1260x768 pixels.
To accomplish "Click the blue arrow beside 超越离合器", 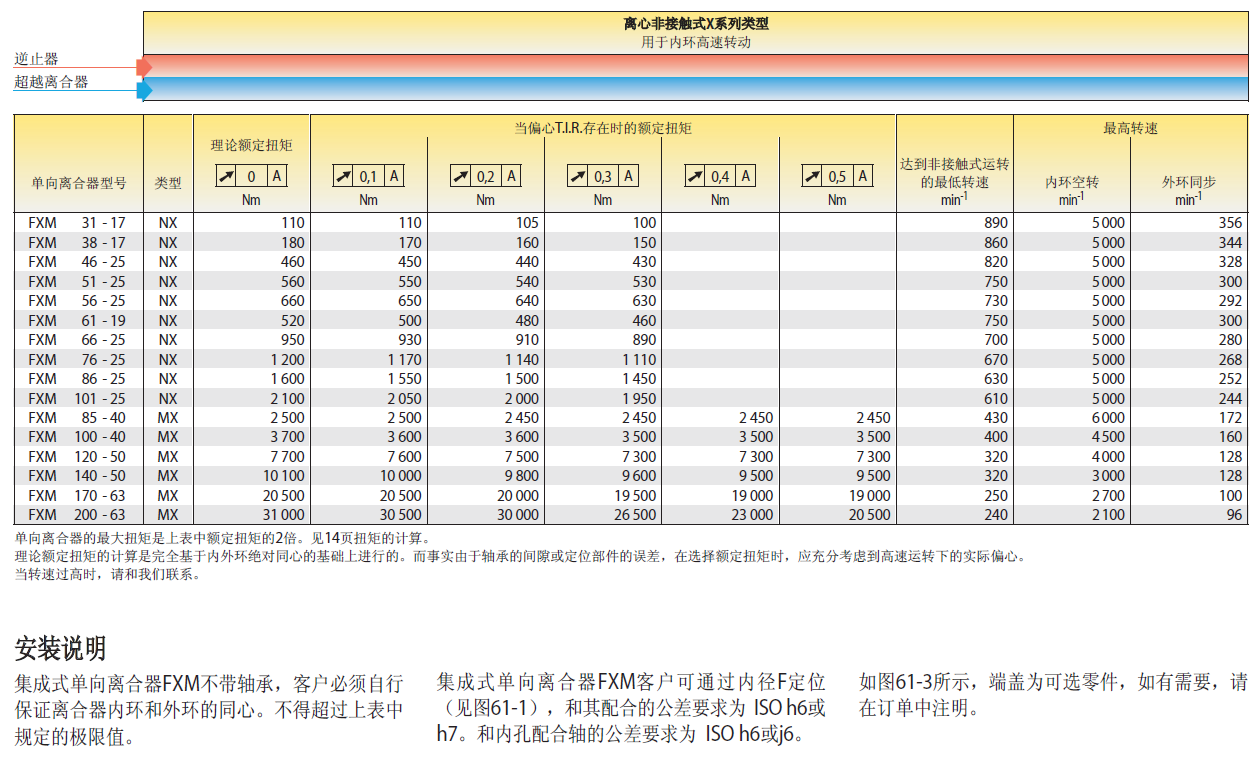I will coord(144,90).
